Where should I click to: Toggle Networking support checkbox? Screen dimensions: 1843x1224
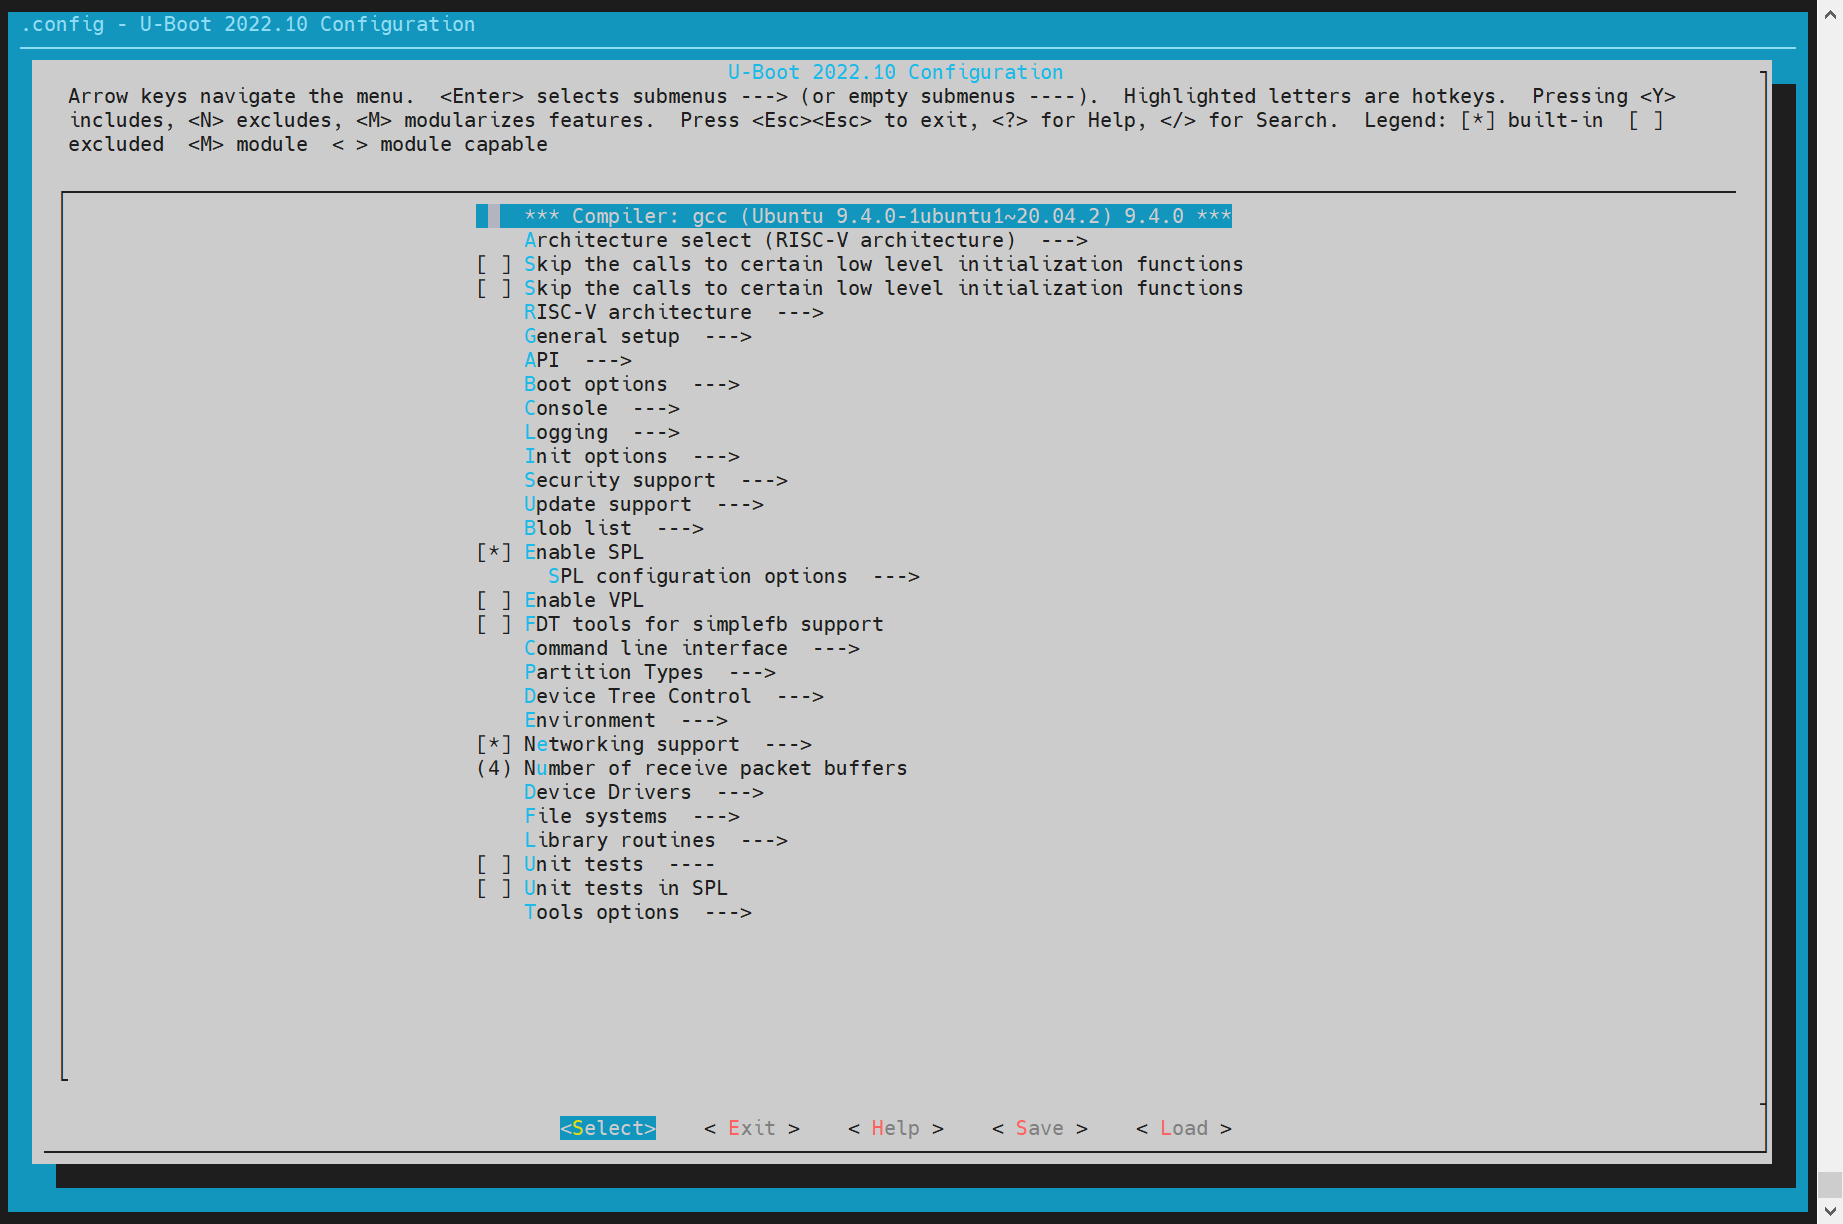pyautogui.click(x=494, y=744)
